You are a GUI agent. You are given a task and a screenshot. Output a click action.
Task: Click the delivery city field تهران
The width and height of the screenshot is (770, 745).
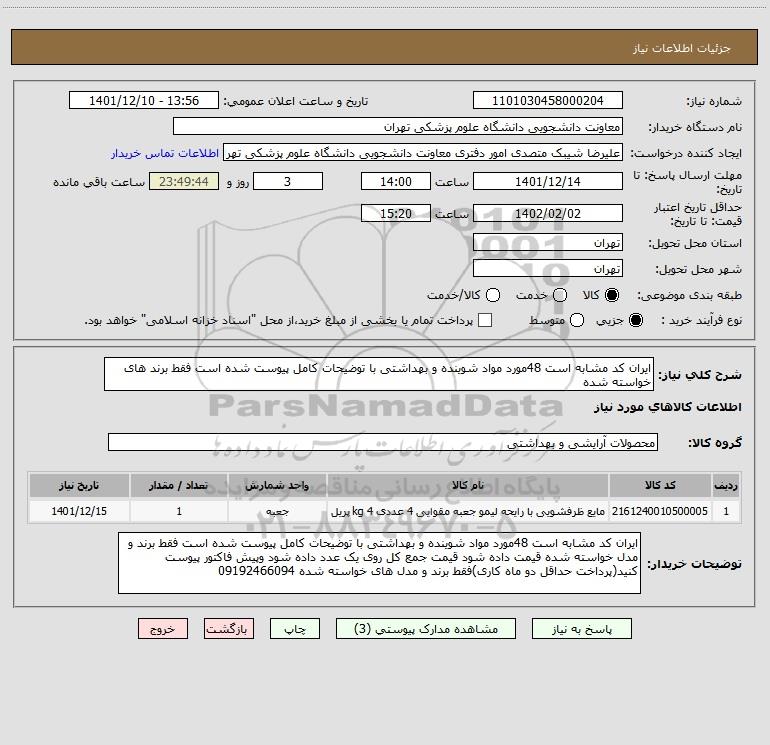(548, 269)
